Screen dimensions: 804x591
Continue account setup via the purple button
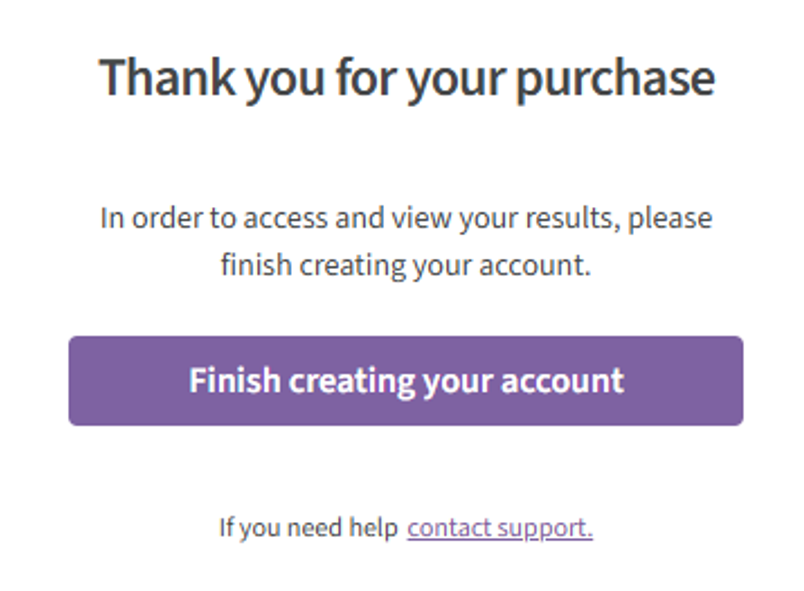click(x=406, y=381)
